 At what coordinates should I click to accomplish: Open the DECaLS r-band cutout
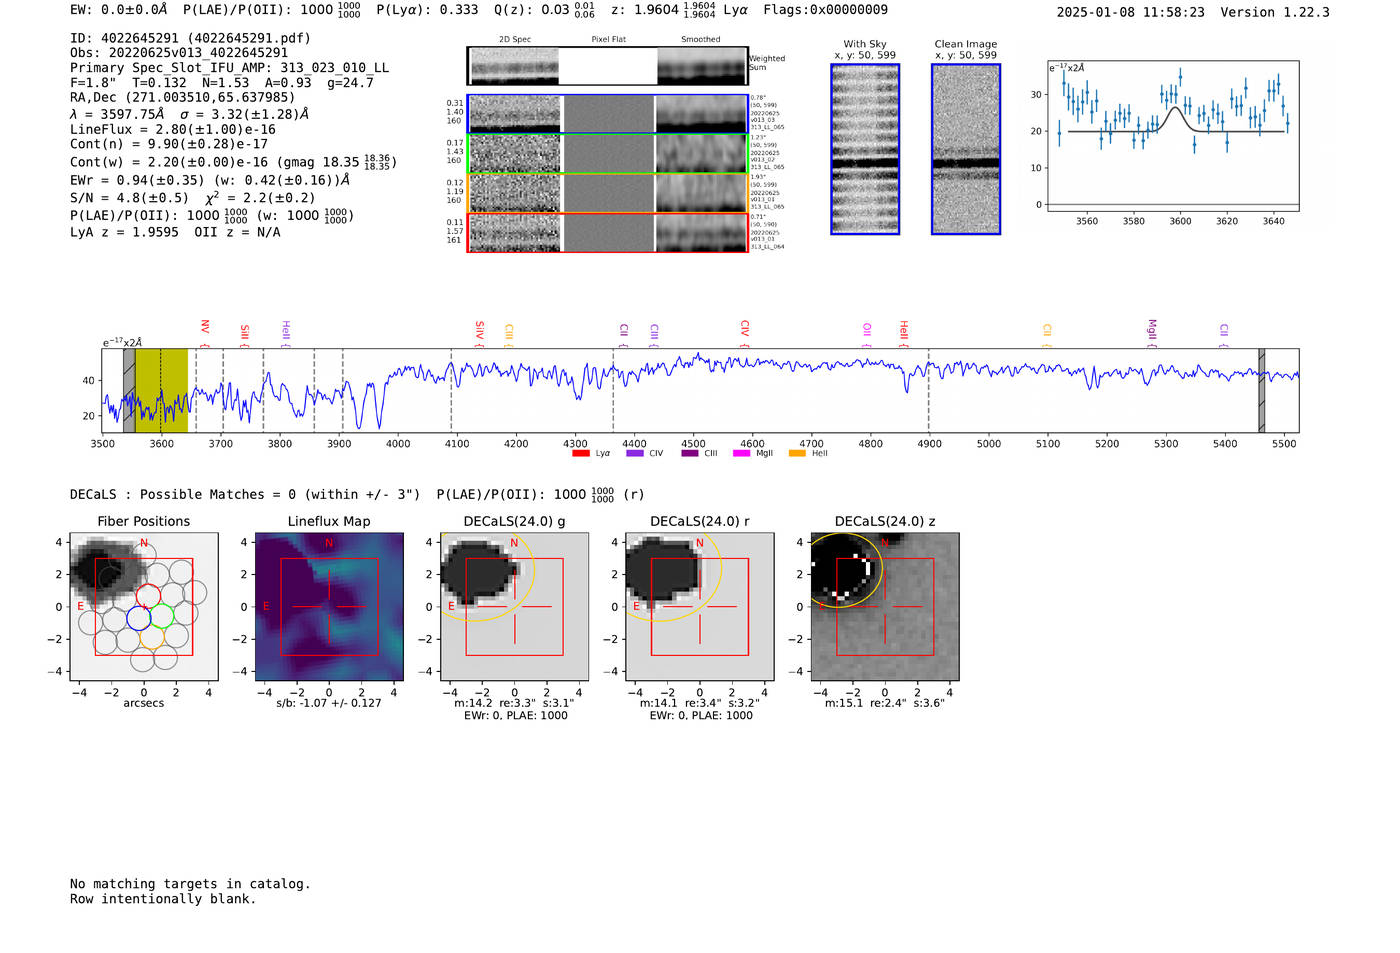point(700,607)
